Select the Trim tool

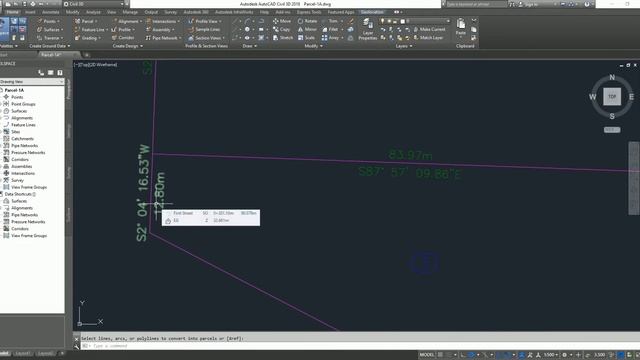331,21
